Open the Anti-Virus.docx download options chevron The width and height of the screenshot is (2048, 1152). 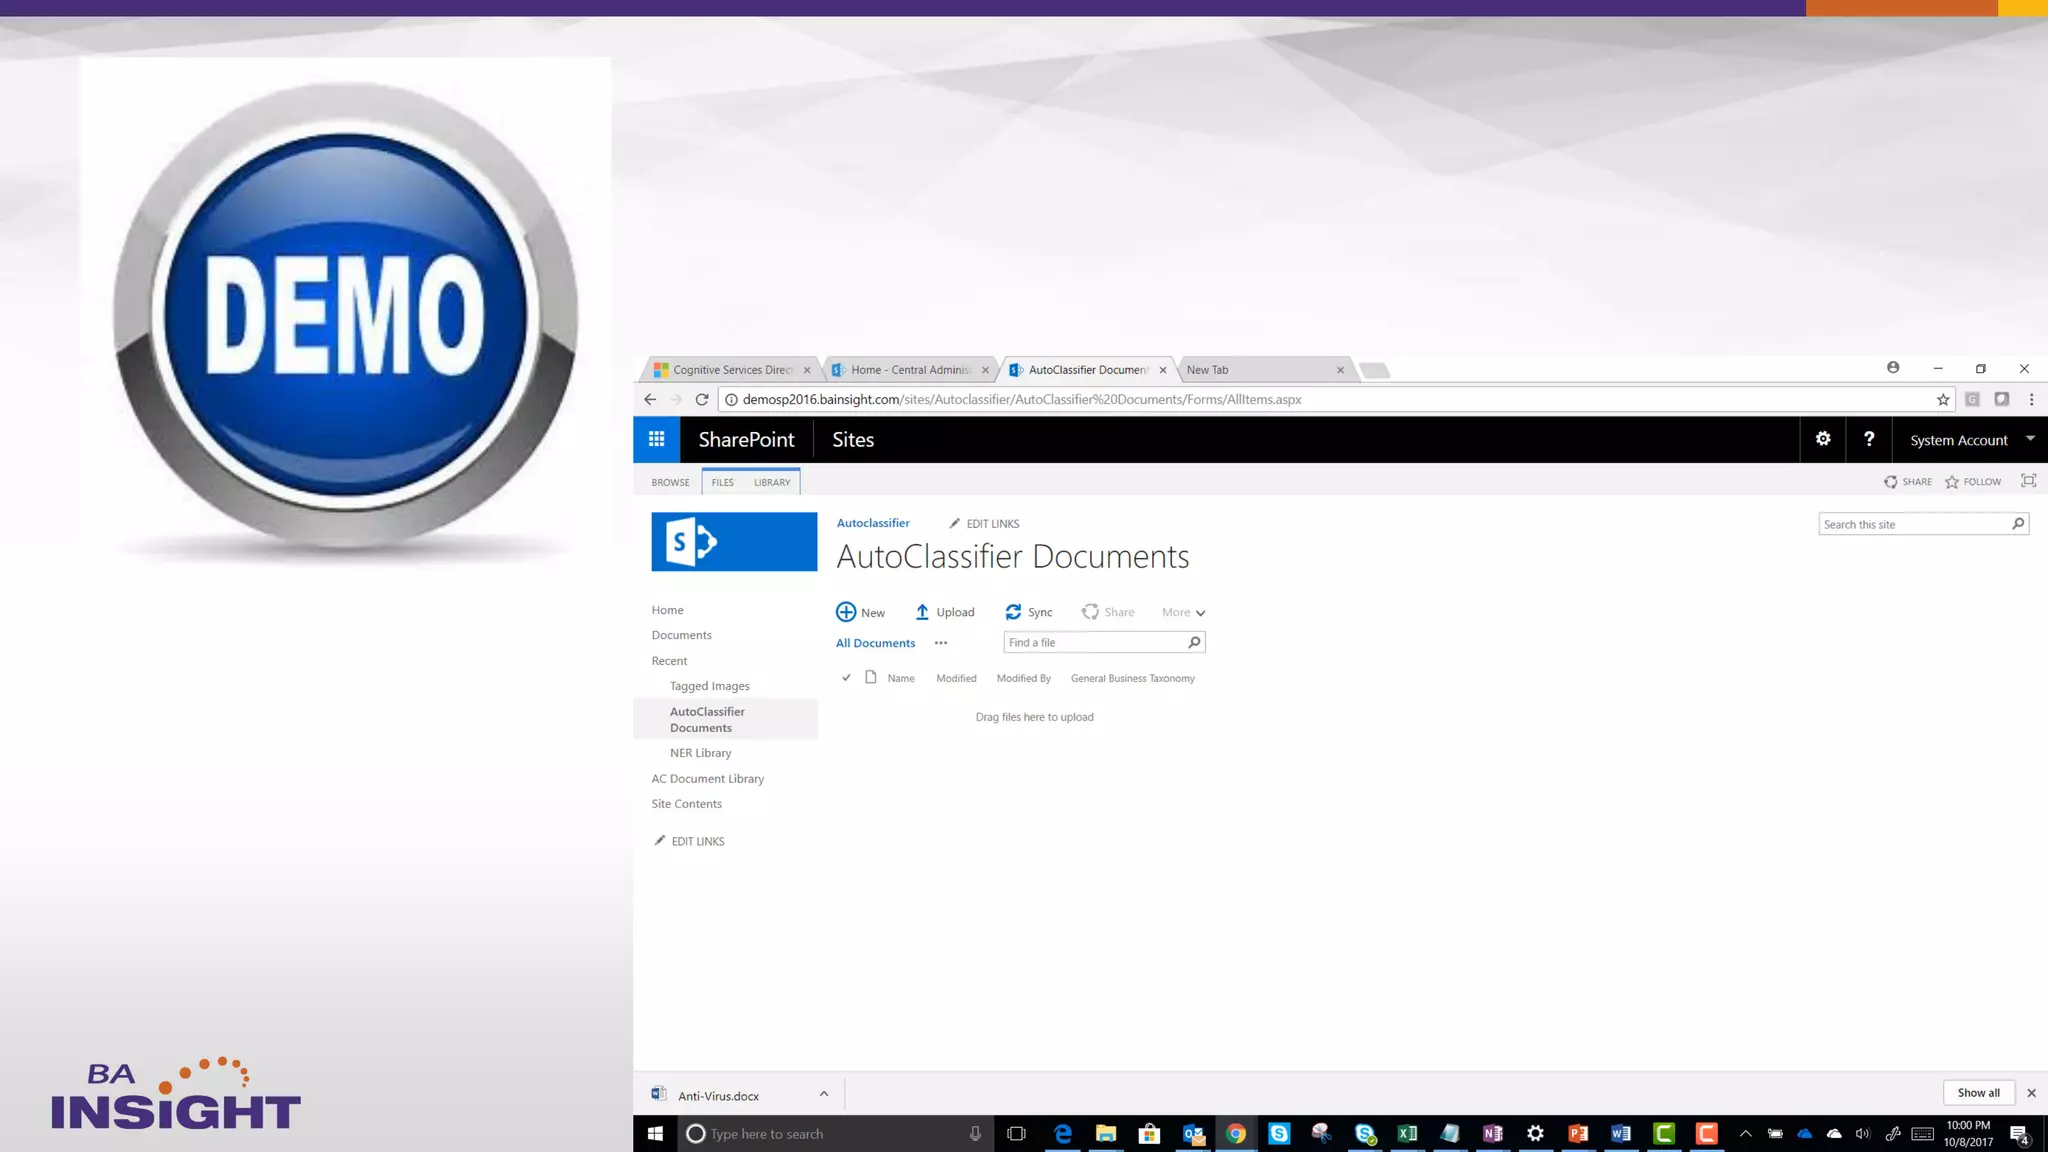[x=824, y=1094]
